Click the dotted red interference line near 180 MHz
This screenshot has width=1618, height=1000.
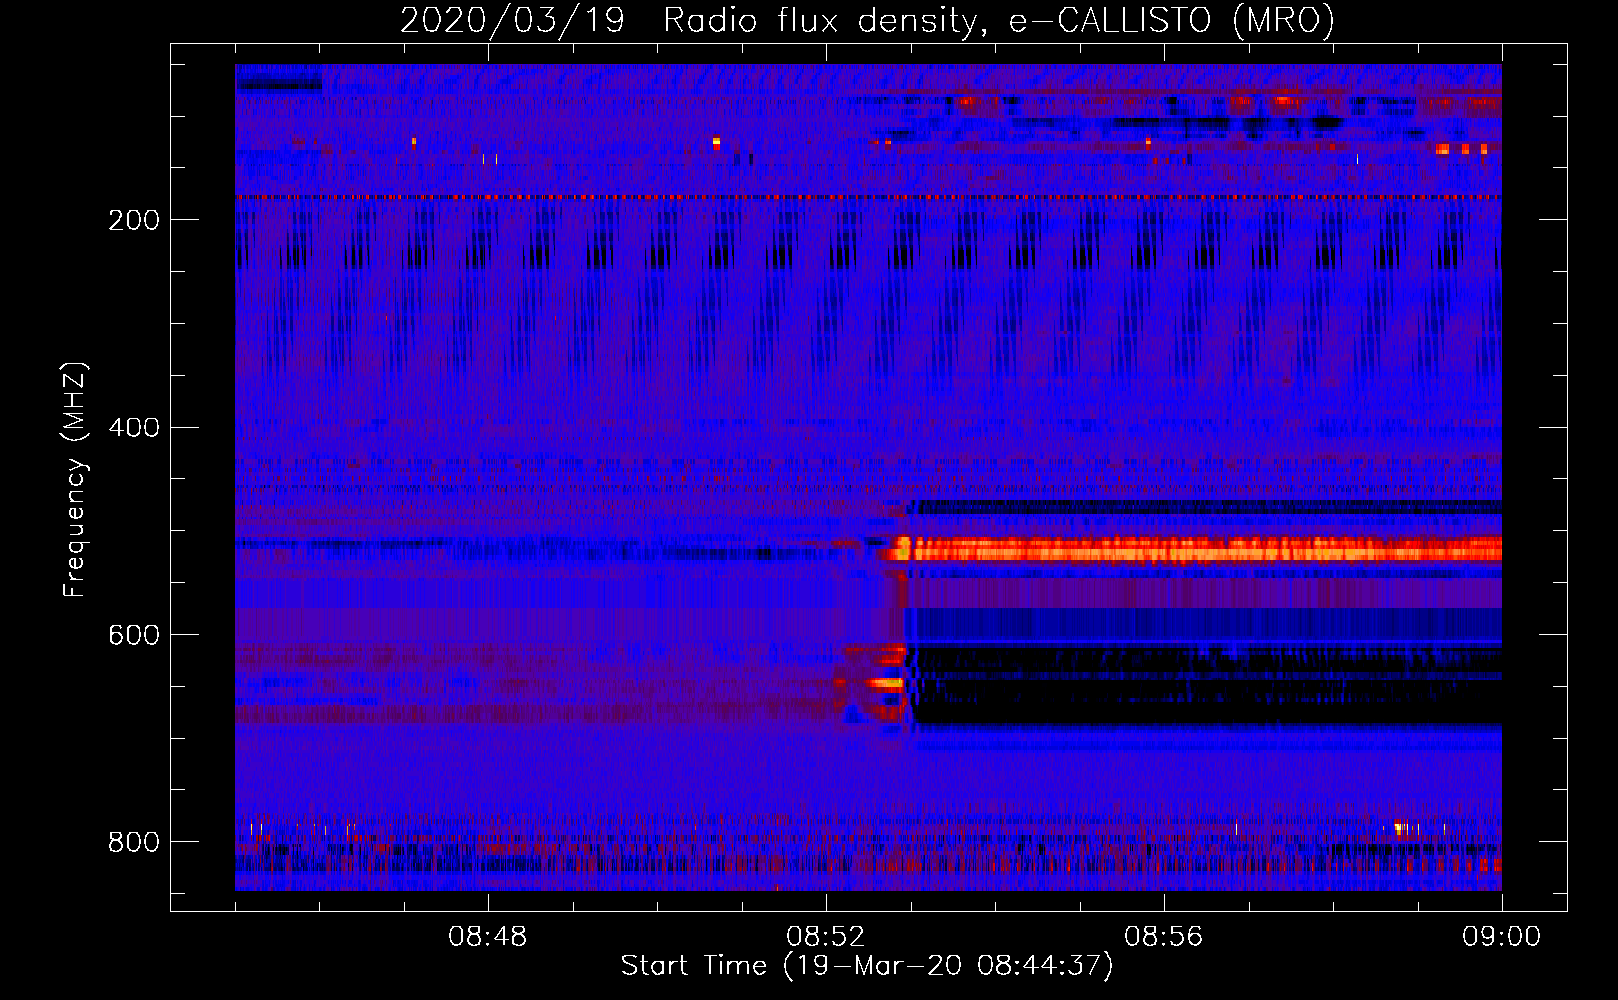[868, 198]
